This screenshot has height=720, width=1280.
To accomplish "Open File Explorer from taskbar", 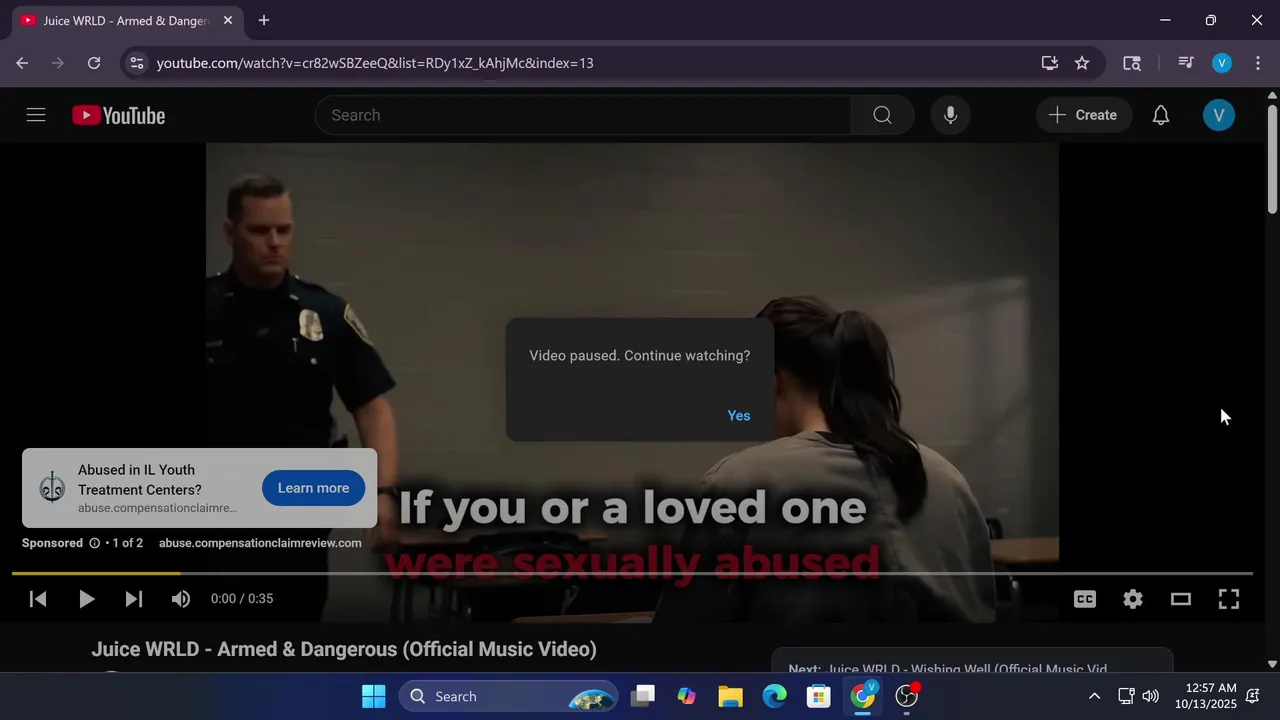I will (730, 696).
